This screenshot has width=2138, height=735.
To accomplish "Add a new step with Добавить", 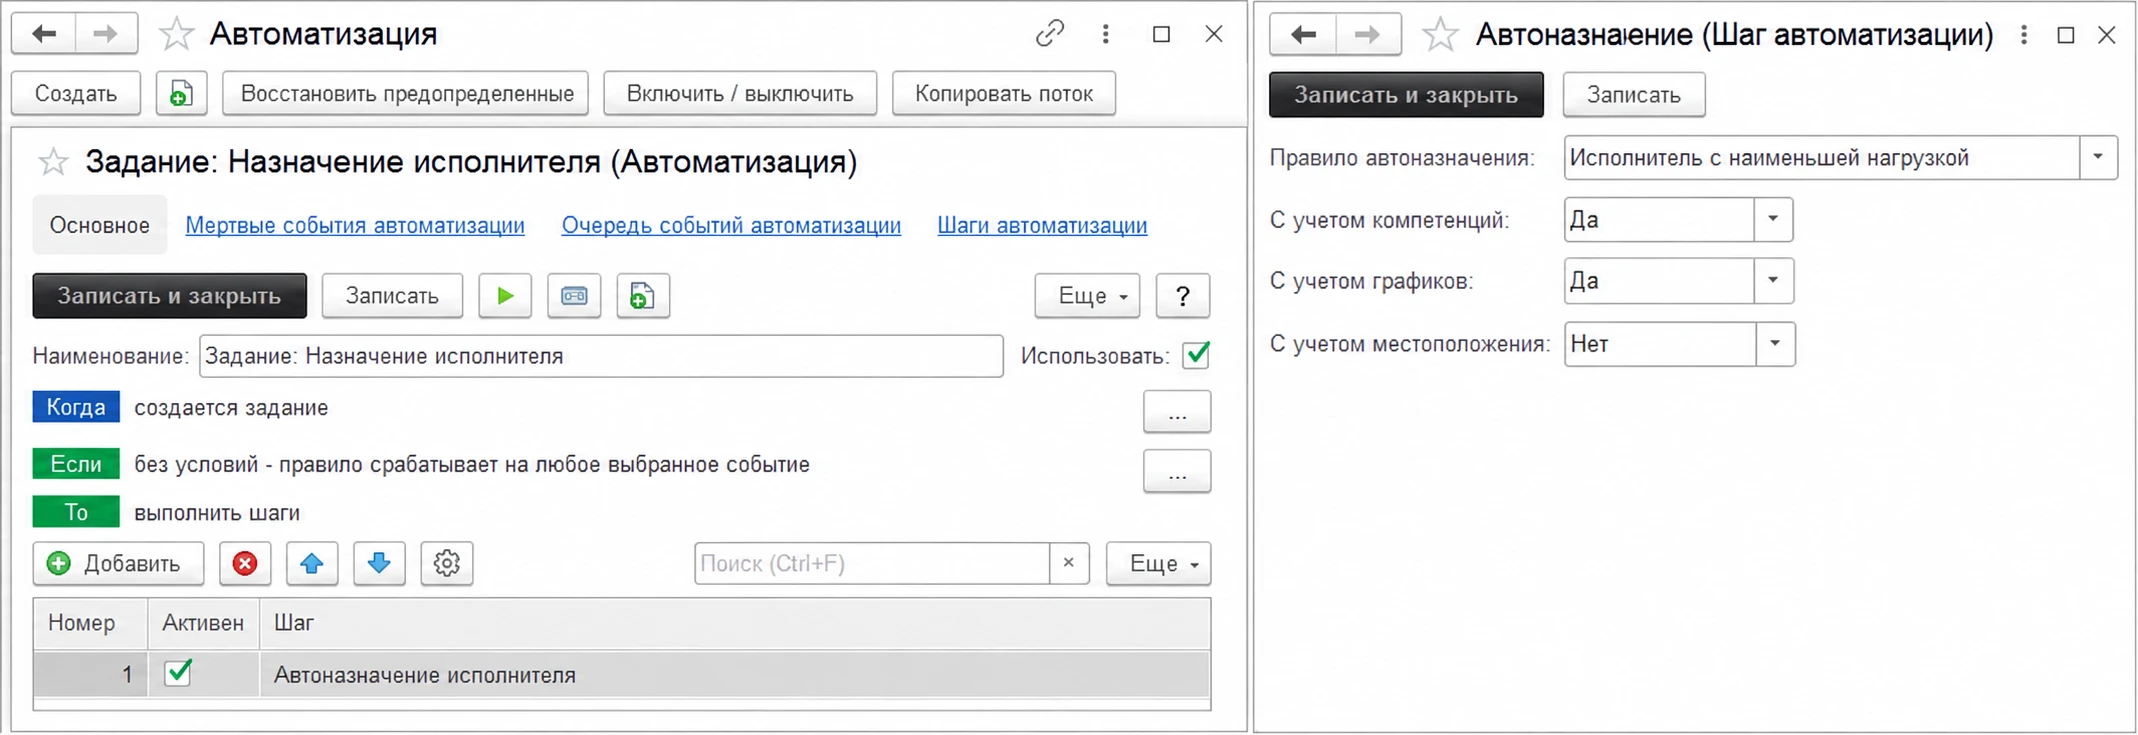I will pos(118,564).
